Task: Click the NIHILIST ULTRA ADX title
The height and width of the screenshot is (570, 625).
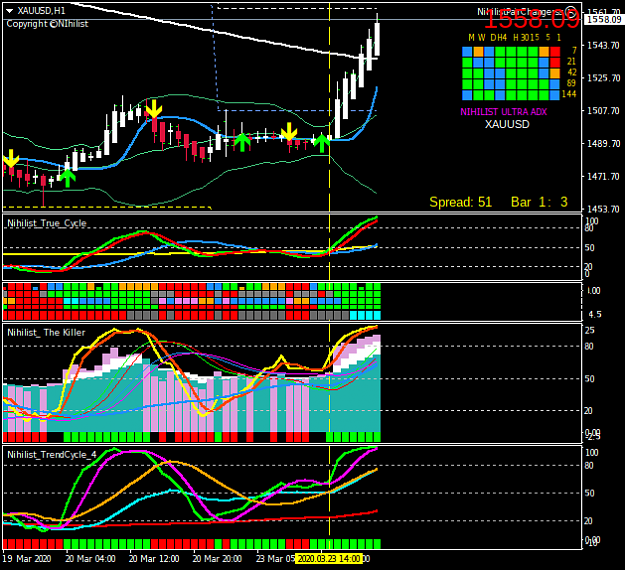Action: click(x=503, y=112)
